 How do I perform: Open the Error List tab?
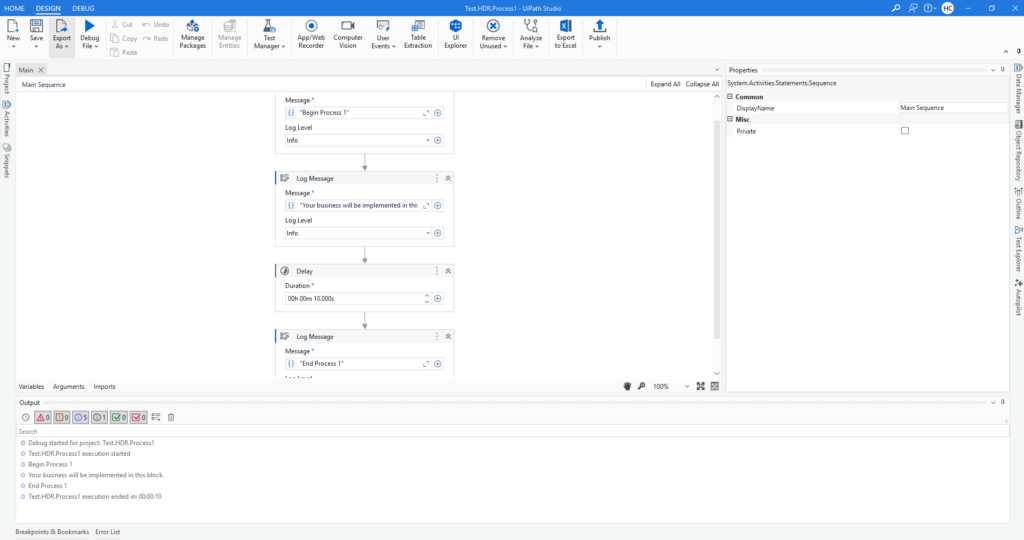(x=108, y=532)
